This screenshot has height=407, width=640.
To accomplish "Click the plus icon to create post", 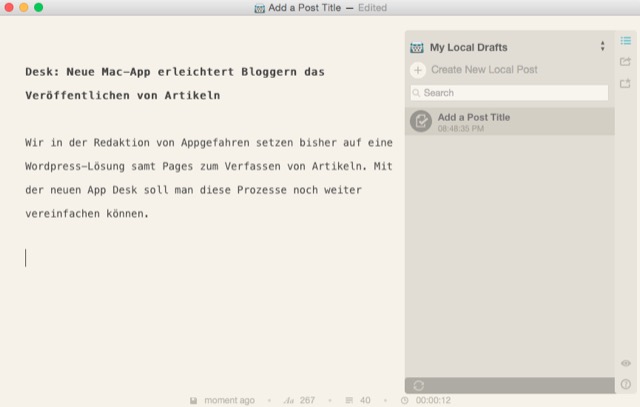I will coord(418,70).
